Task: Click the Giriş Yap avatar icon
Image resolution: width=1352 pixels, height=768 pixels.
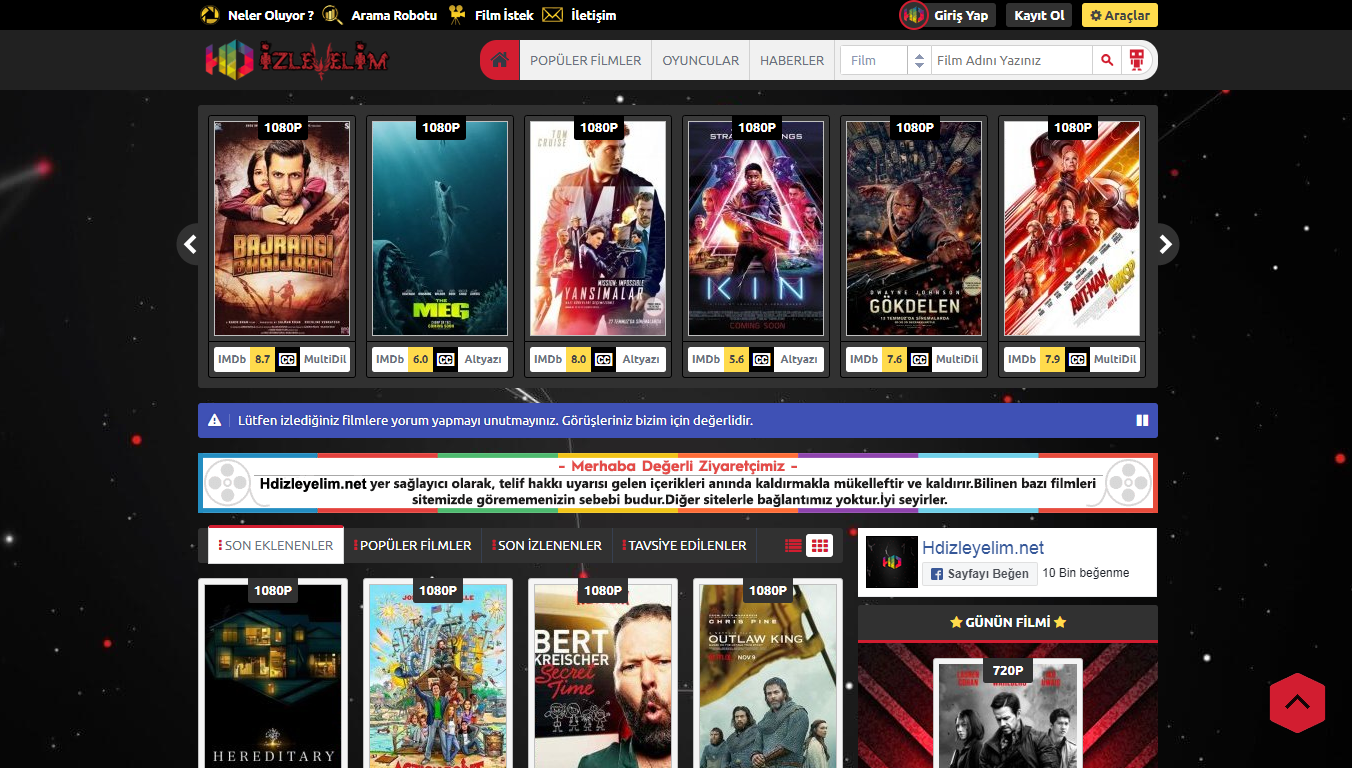Action: (x=914, y=15)
